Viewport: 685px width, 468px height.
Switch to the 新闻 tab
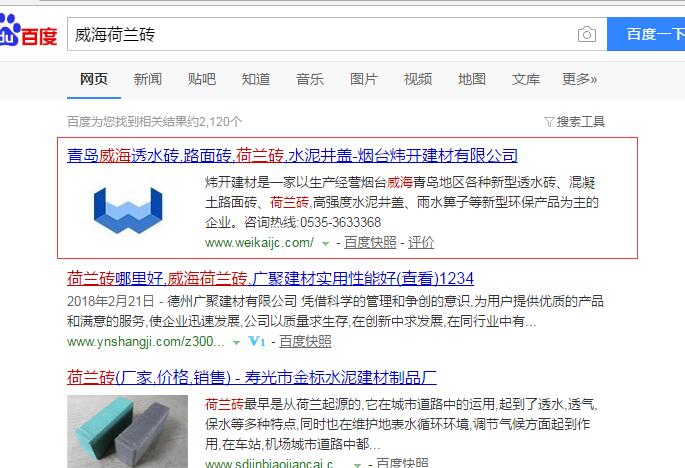tap(147, 79)
